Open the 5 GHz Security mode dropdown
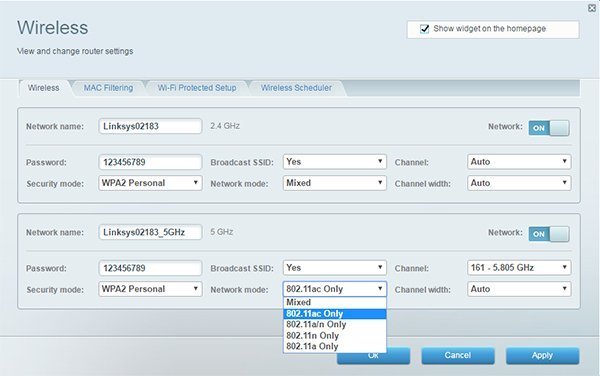600x376 pixels. 150,289
